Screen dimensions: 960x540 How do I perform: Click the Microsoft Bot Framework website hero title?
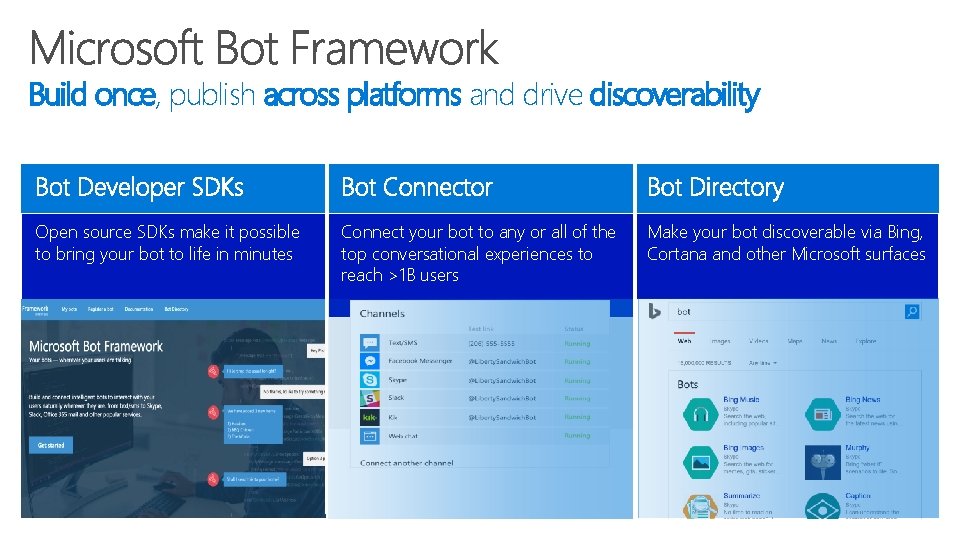click(x=96, y=347)
